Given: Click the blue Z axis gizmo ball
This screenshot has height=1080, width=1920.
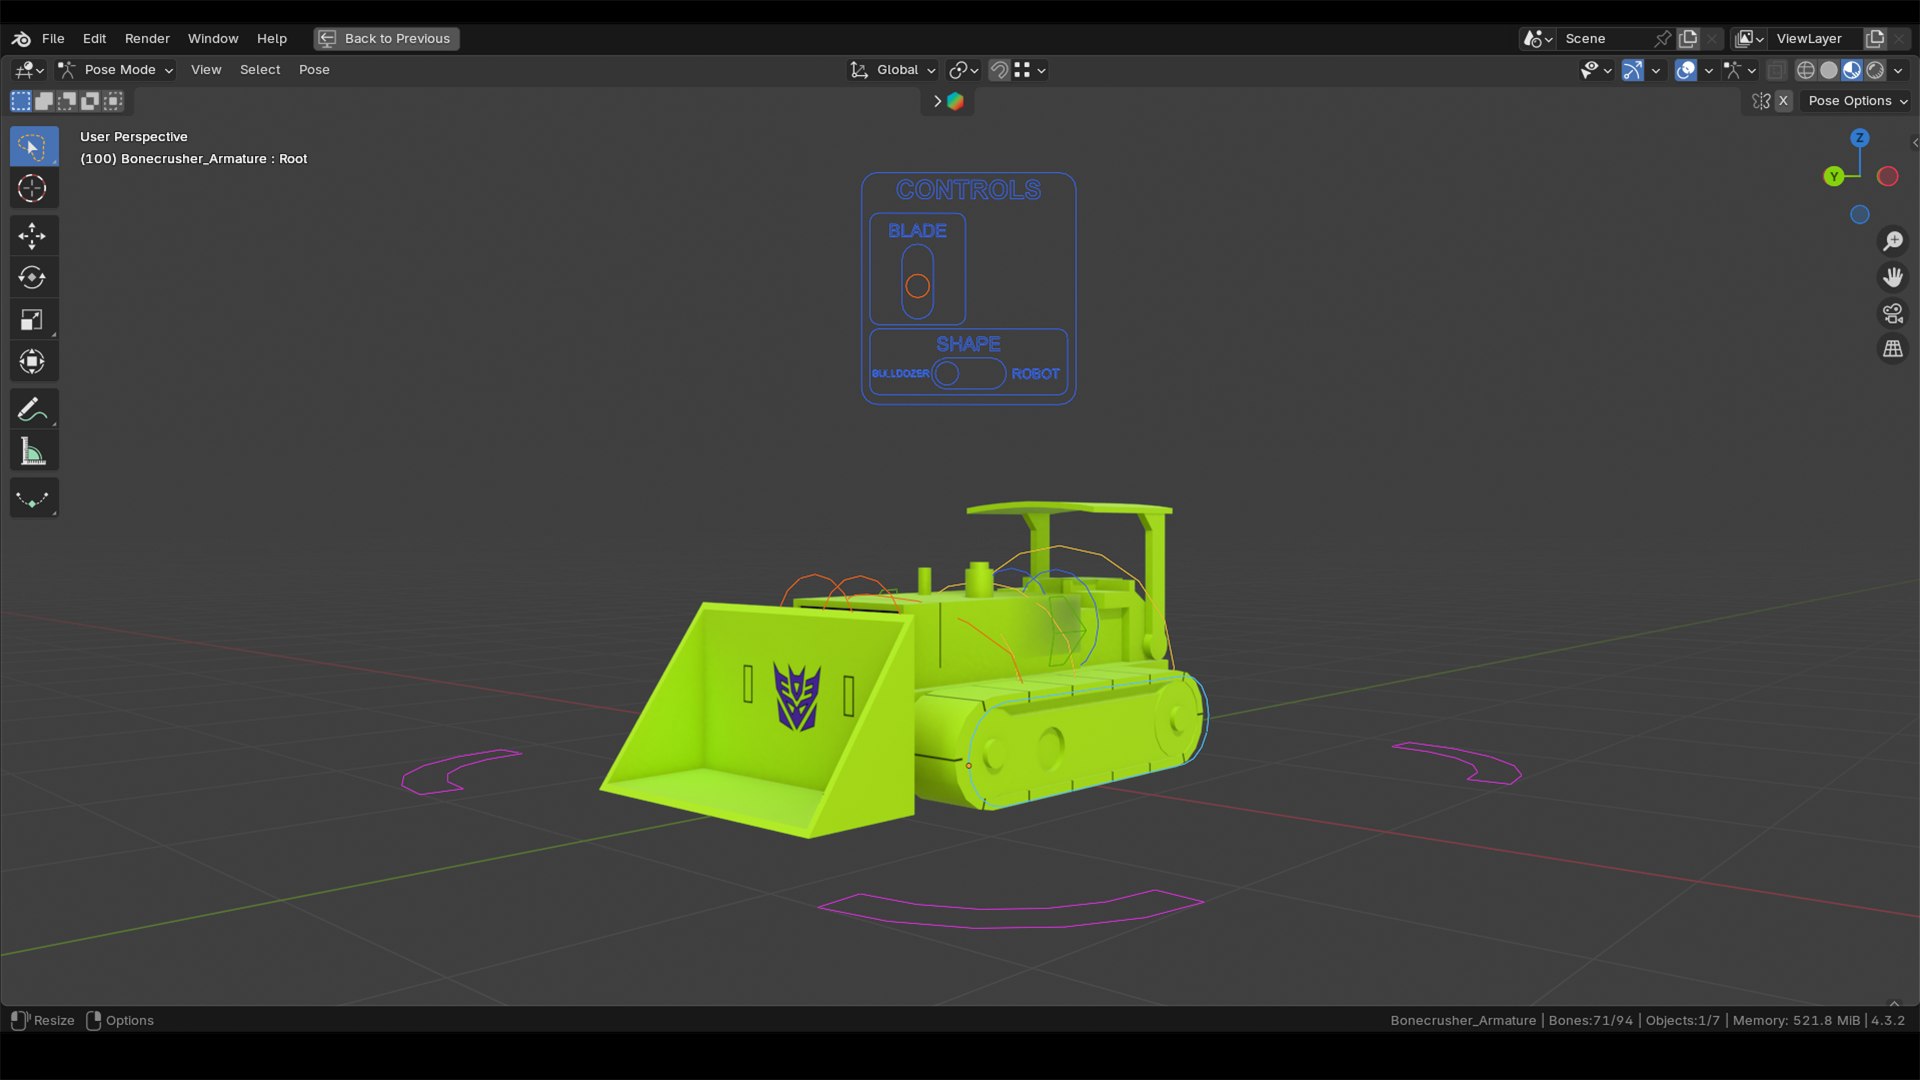Looking at the screenshot, I should coord(1860,138).
